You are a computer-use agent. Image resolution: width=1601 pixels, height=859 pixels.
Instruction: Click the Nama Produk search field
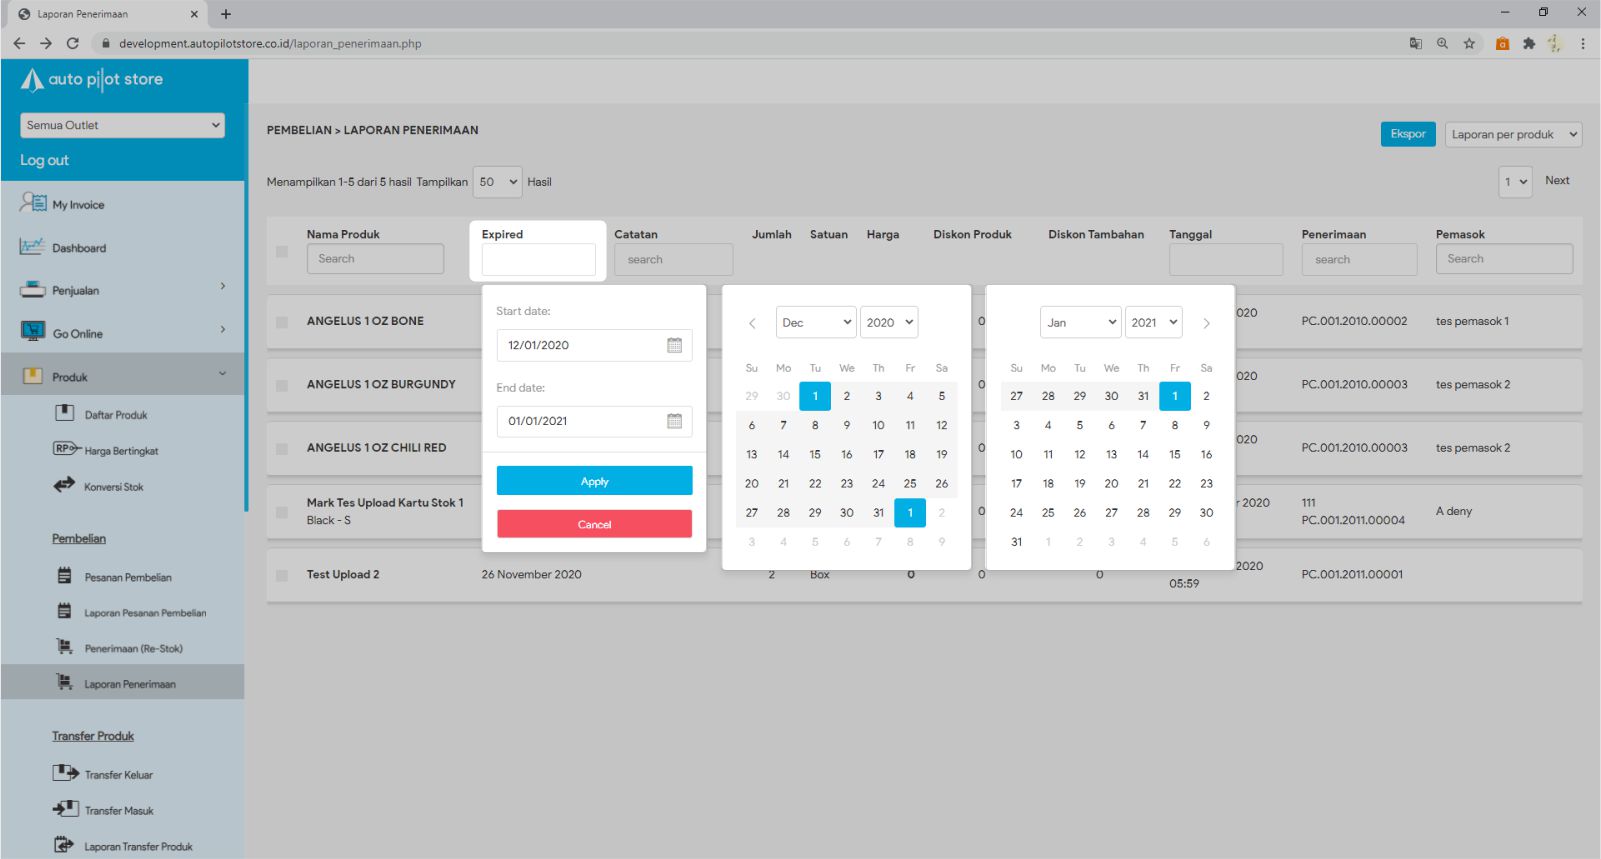point(375,259)
